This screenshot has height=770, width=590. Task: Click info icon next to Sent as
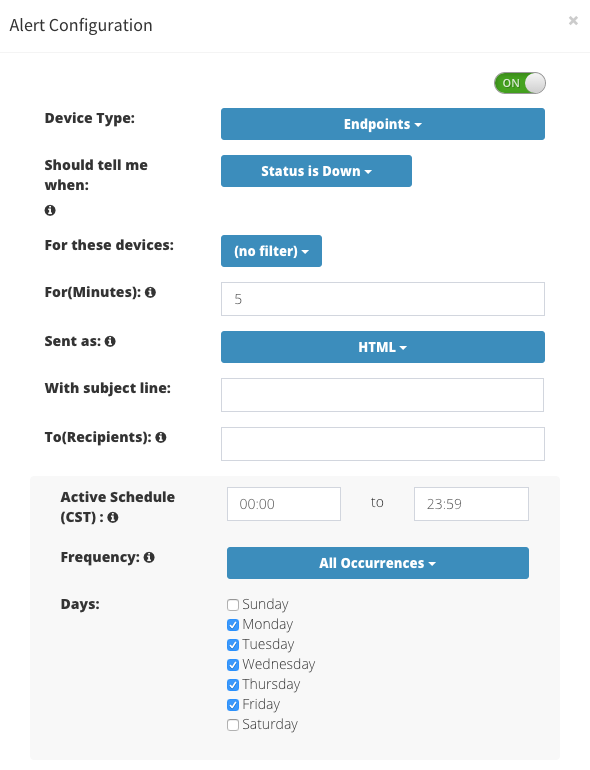coord(110,341)
